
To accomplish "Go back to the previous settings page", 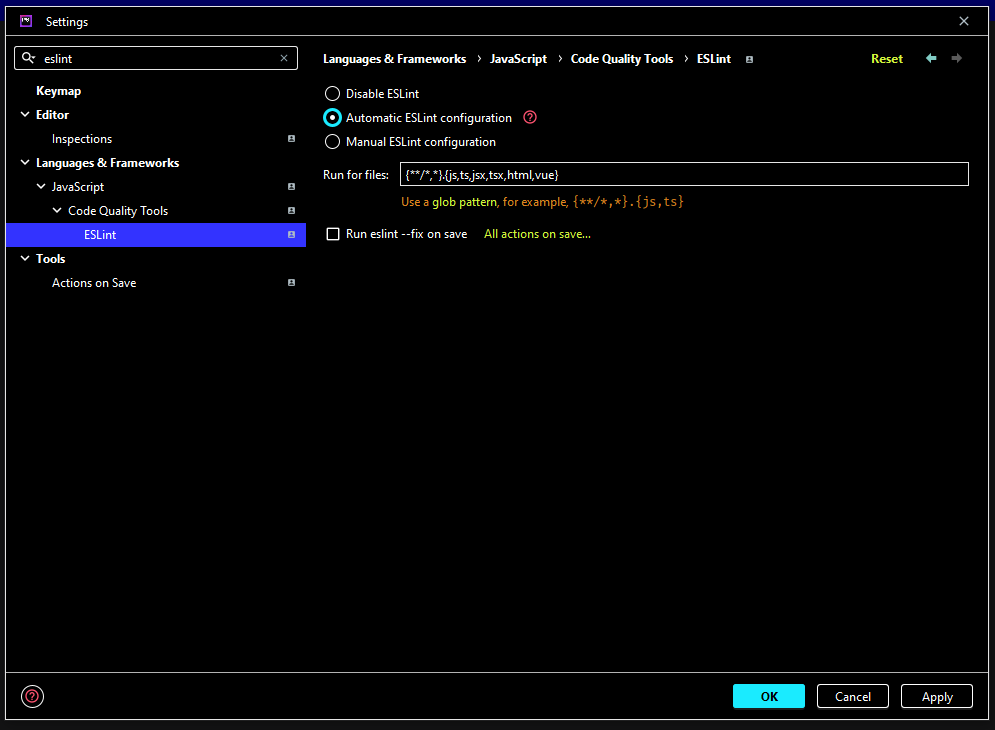I will tap(931, 58).
